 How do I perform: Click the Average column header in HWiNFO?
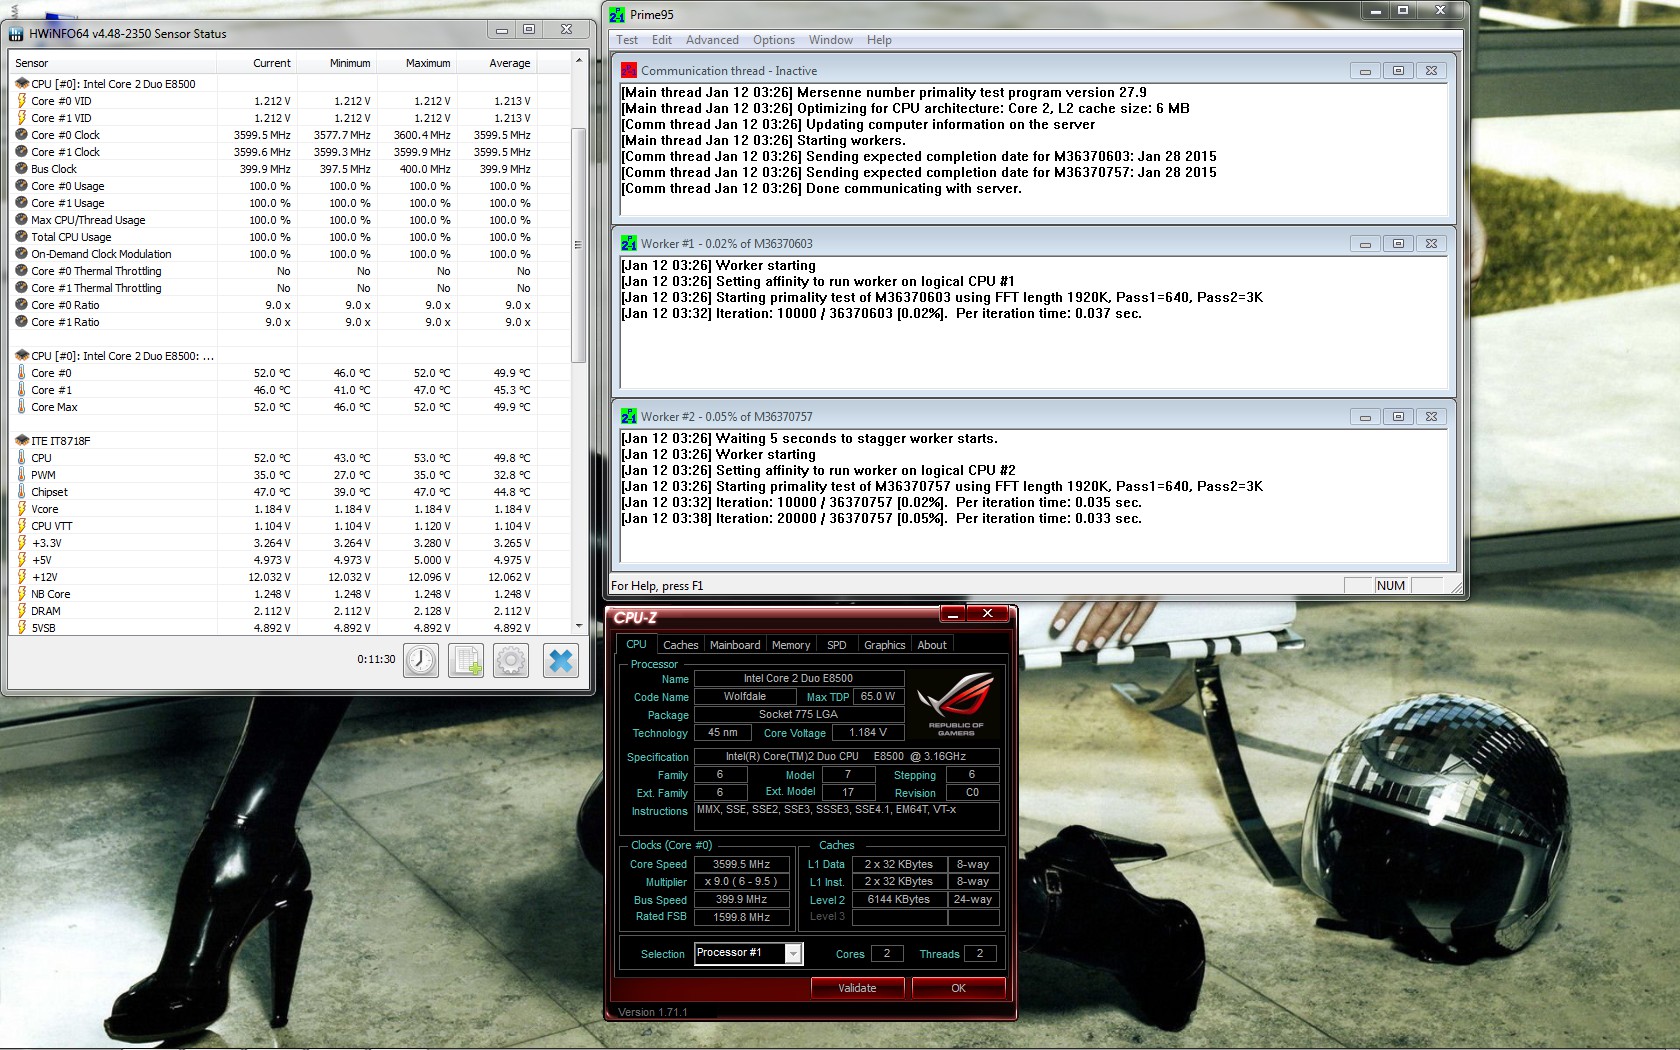click(x=496, y=63)
